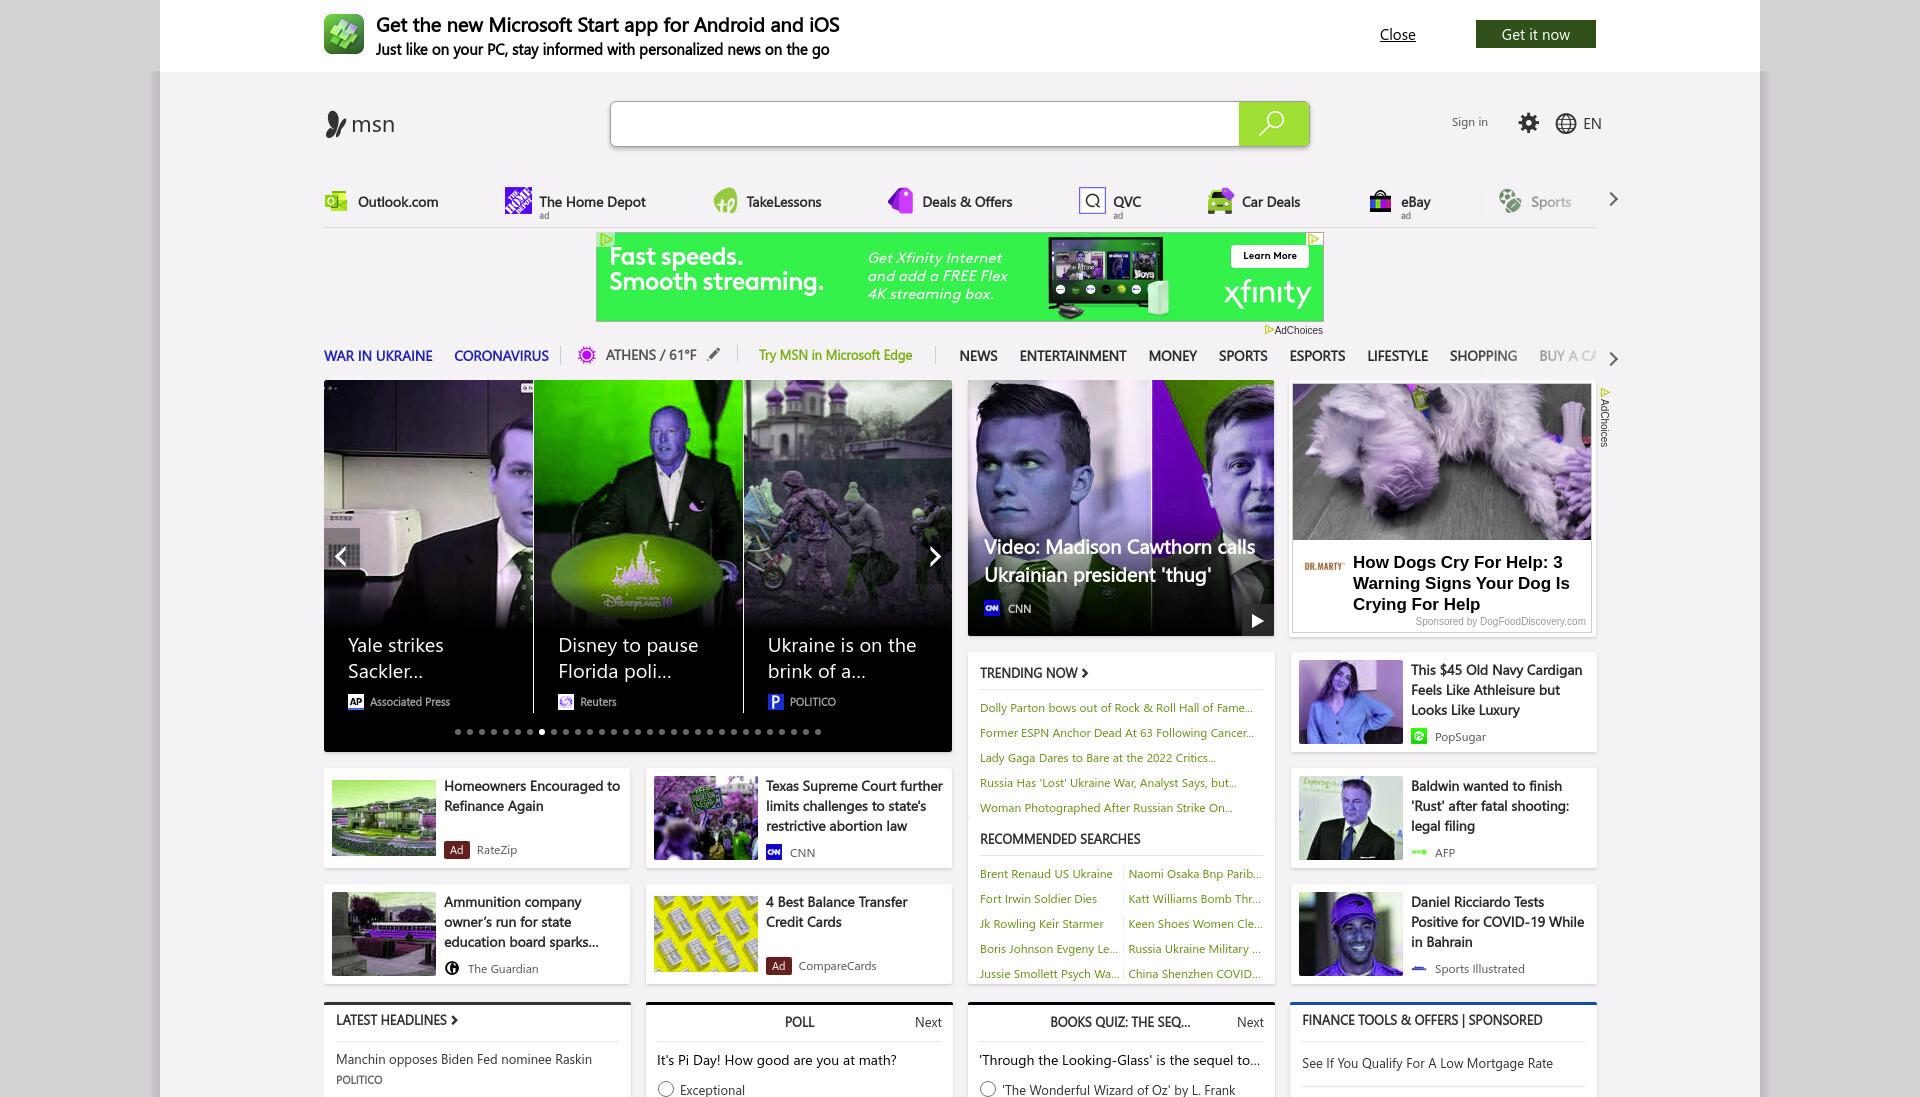Click the Sign in link
The height and width of the screenshot is (1097, 1920).
click(x=1469, y=122)
